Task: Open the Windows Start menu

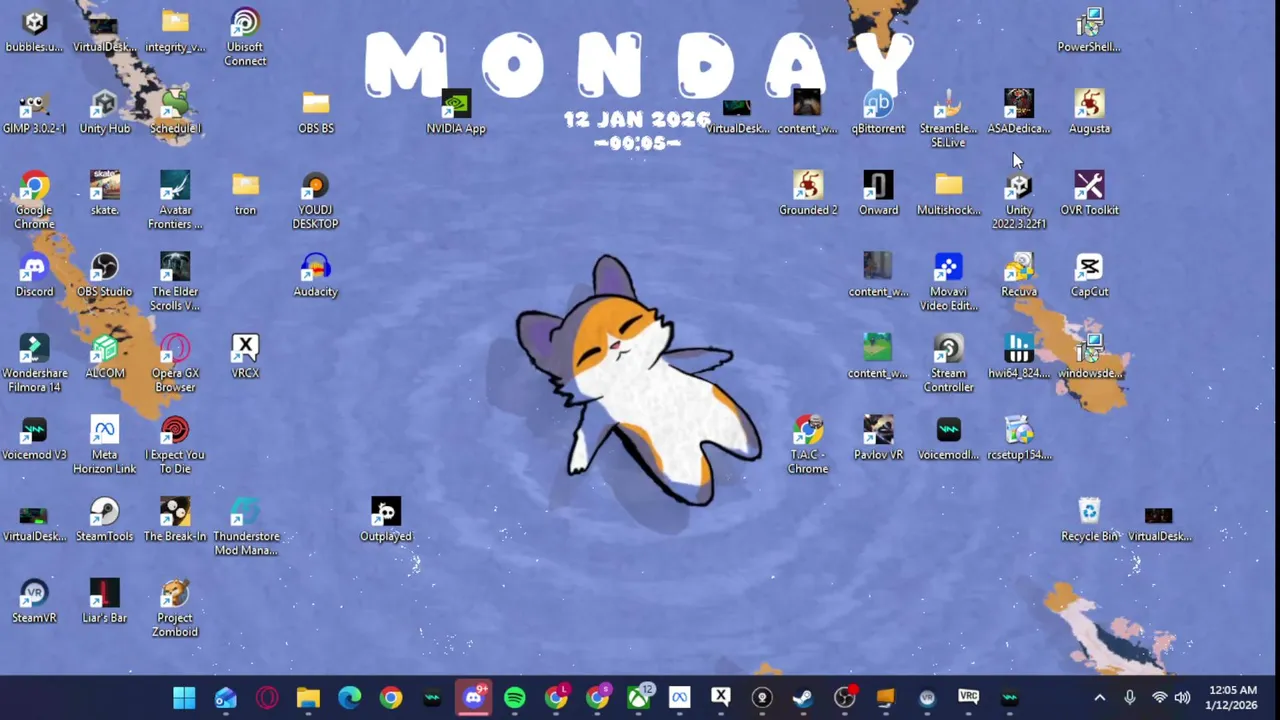Action: click(x=184, y=697)
